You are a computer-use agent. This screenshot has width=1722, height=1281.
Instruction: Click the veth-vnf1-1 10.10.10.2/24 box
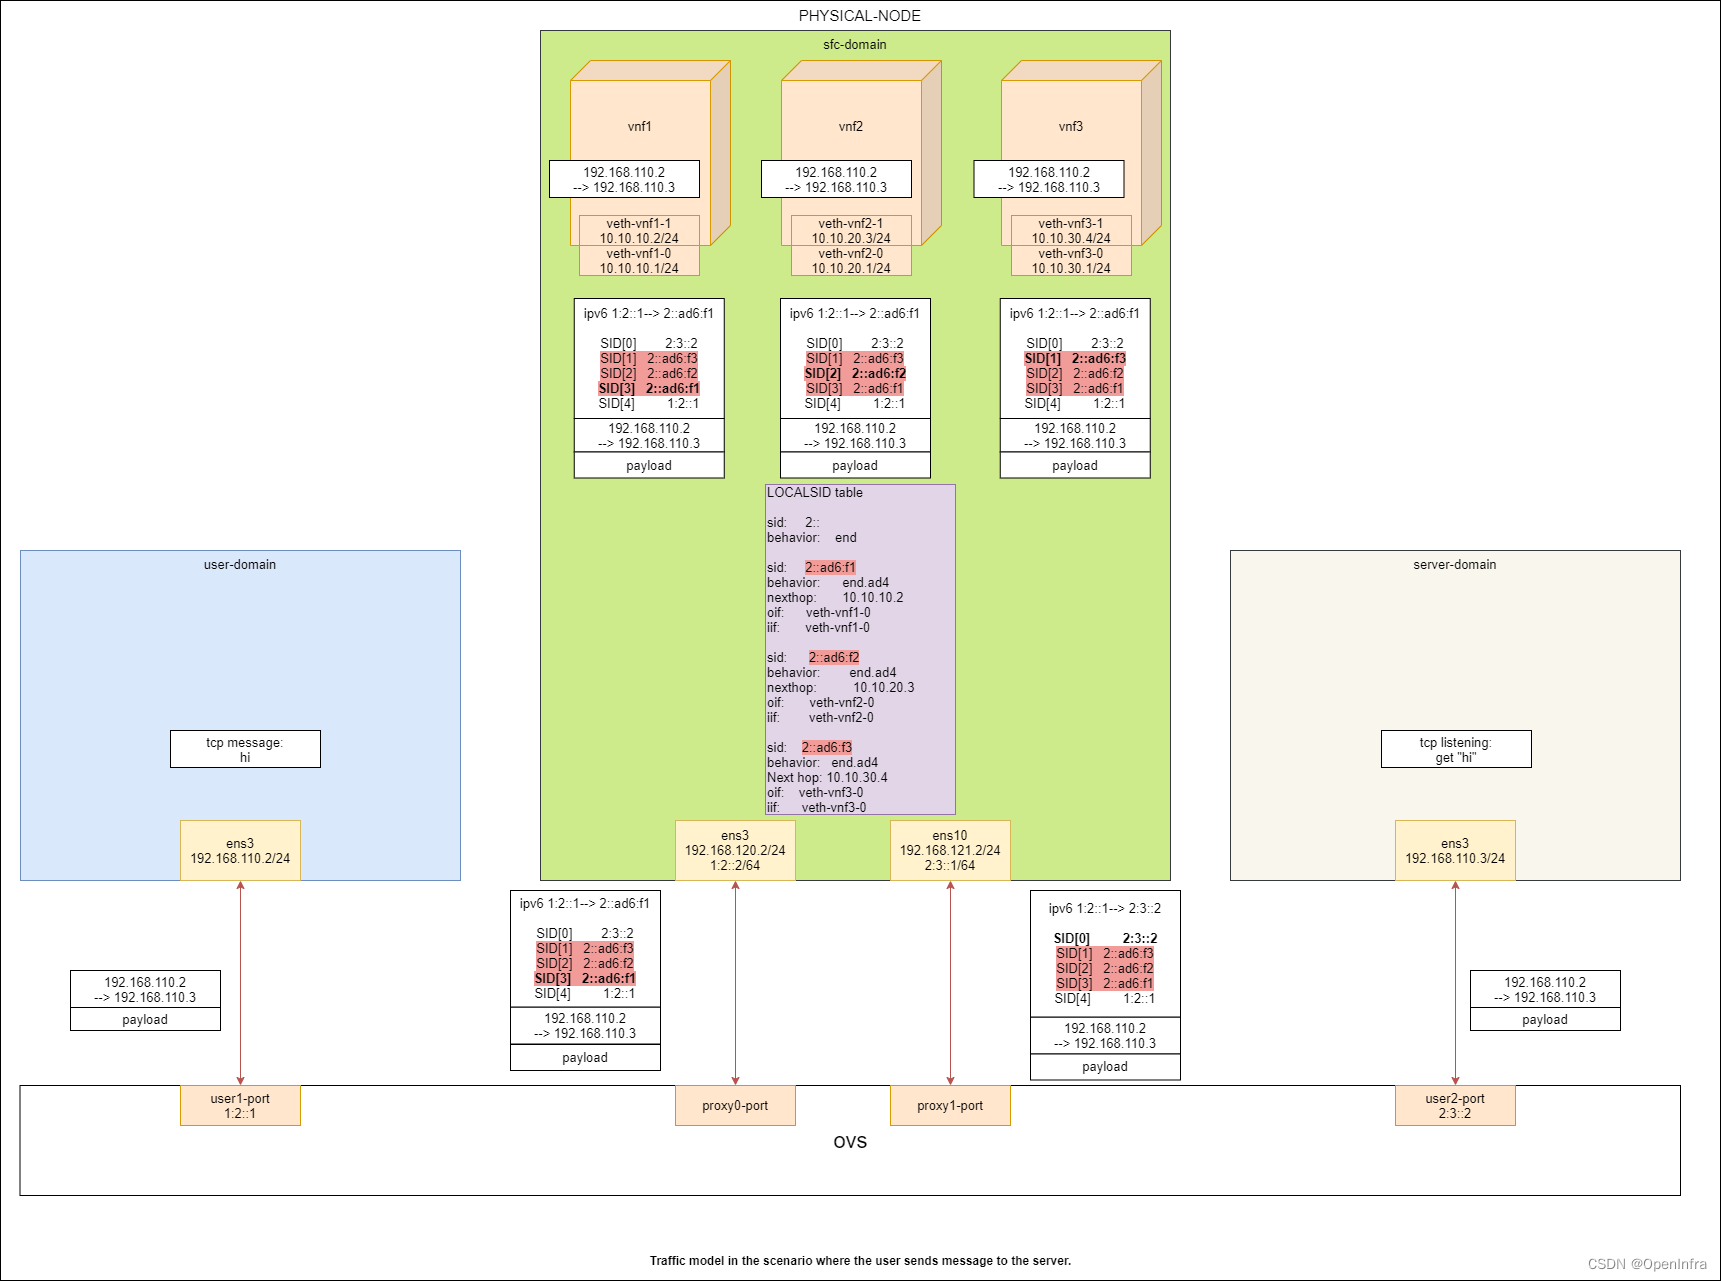click(x=639, y=231)
